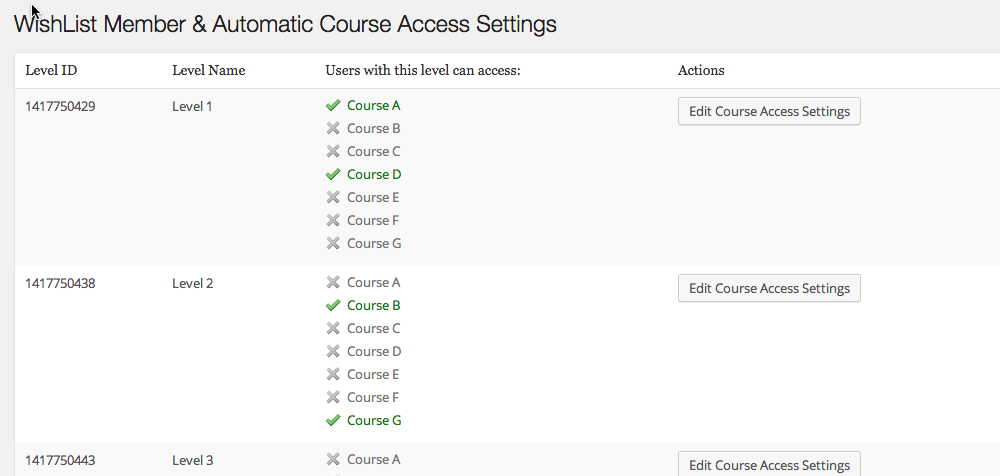Image resolution: width=1000 pixels, height=476 pixels.
Task: Click the 'Level ID' column header
Action: (x=51, y=70)
